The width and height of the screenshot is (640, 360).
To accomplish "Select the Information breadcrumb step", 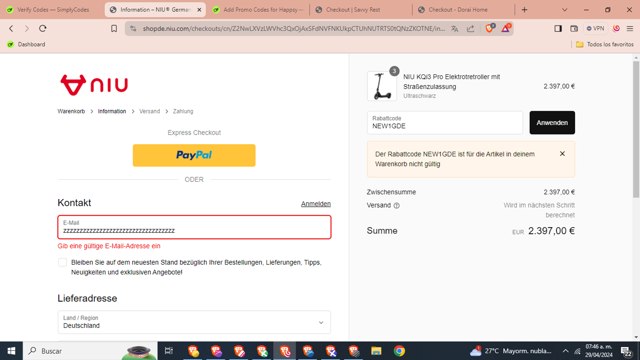I will 112,111.
